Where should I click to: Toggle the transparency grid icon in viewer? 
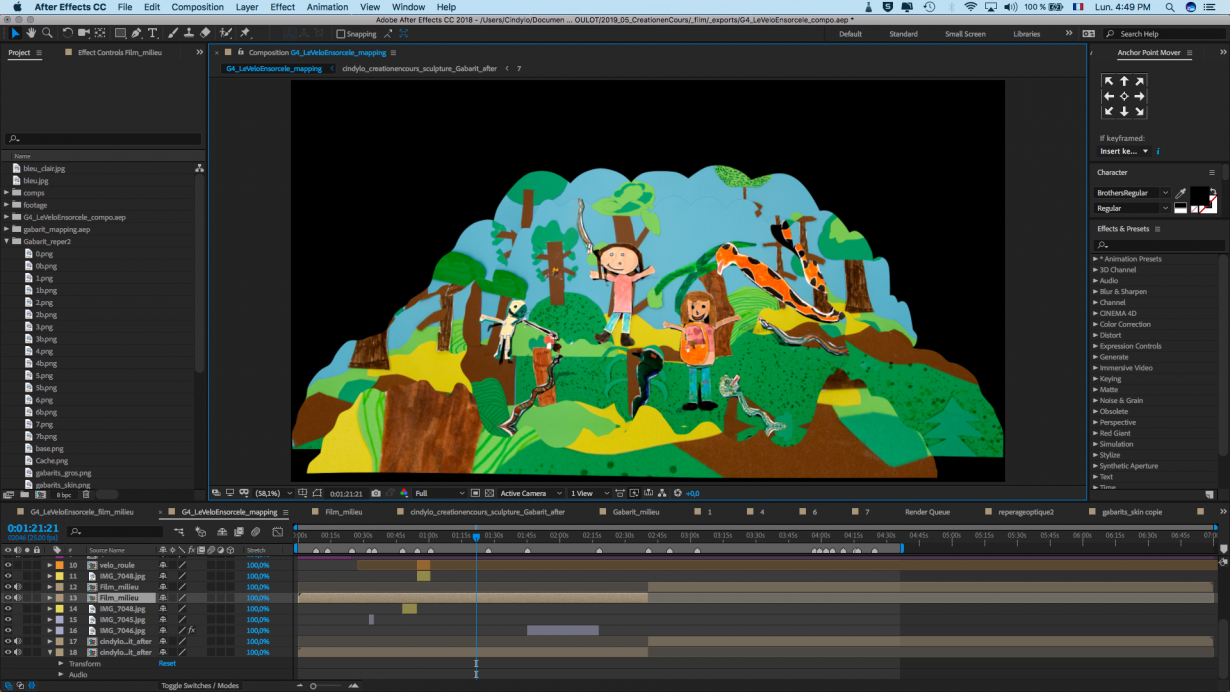(490, 493)
